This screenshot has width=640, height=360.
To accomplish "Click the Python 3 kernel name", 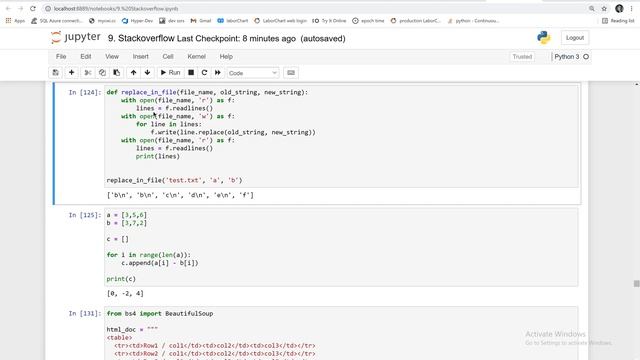I will (567, 57).
